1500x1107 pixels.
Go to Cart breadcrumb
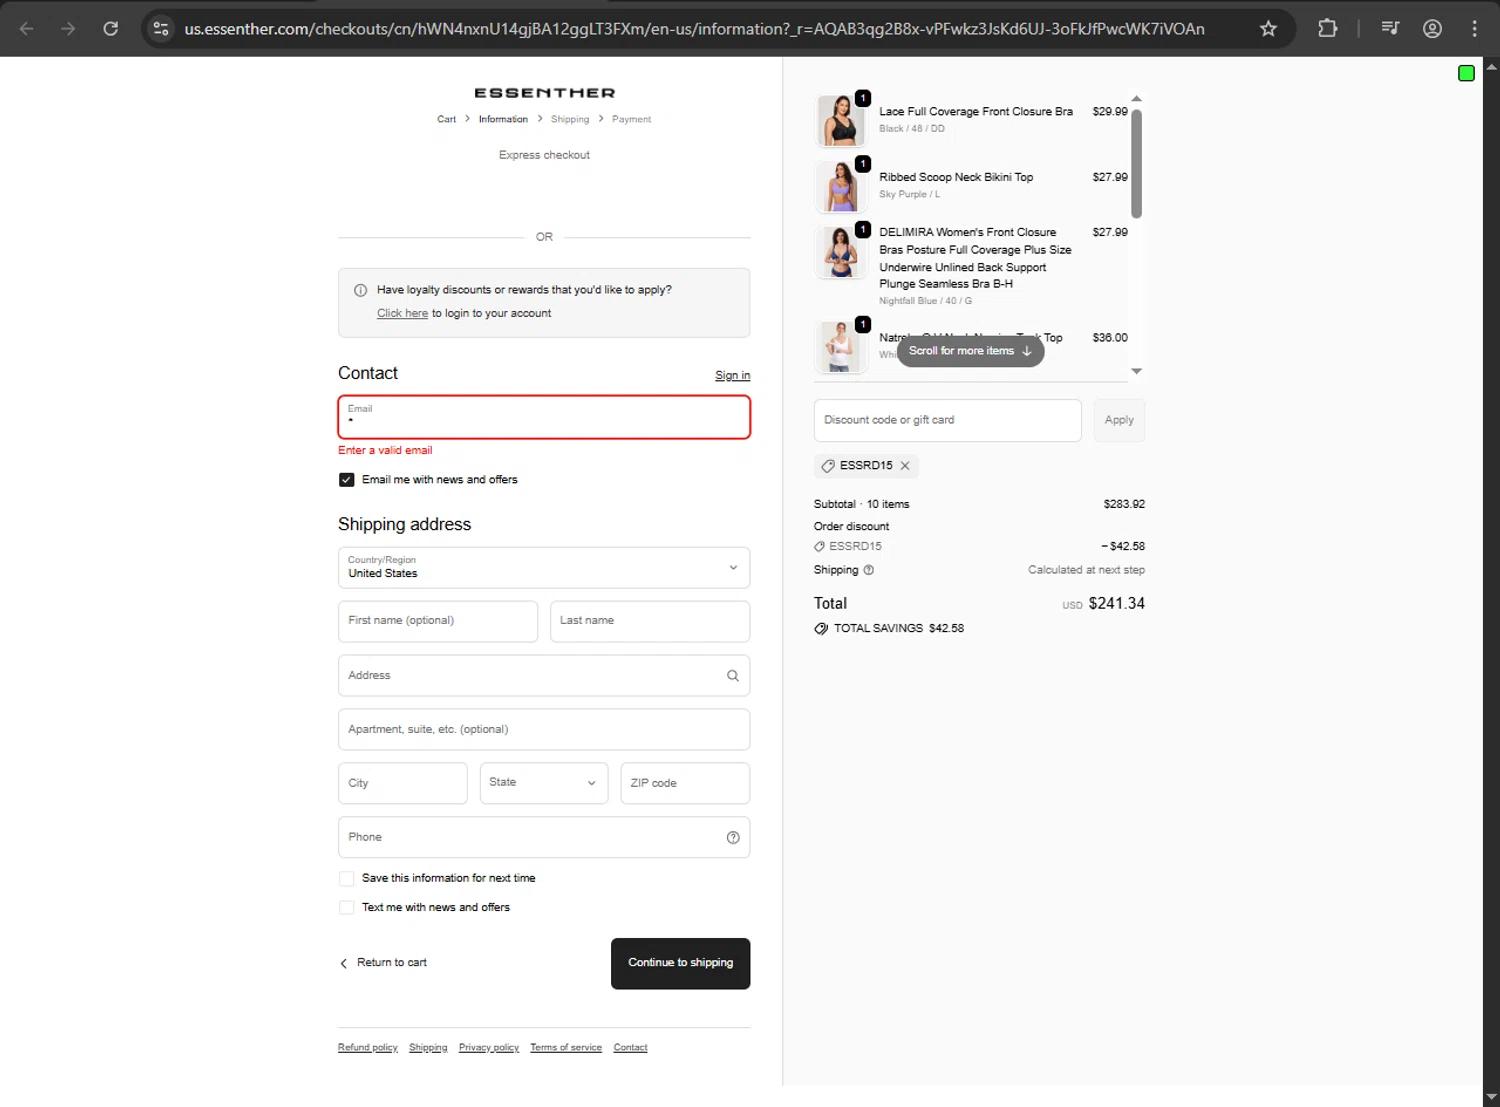pos(446,120)
